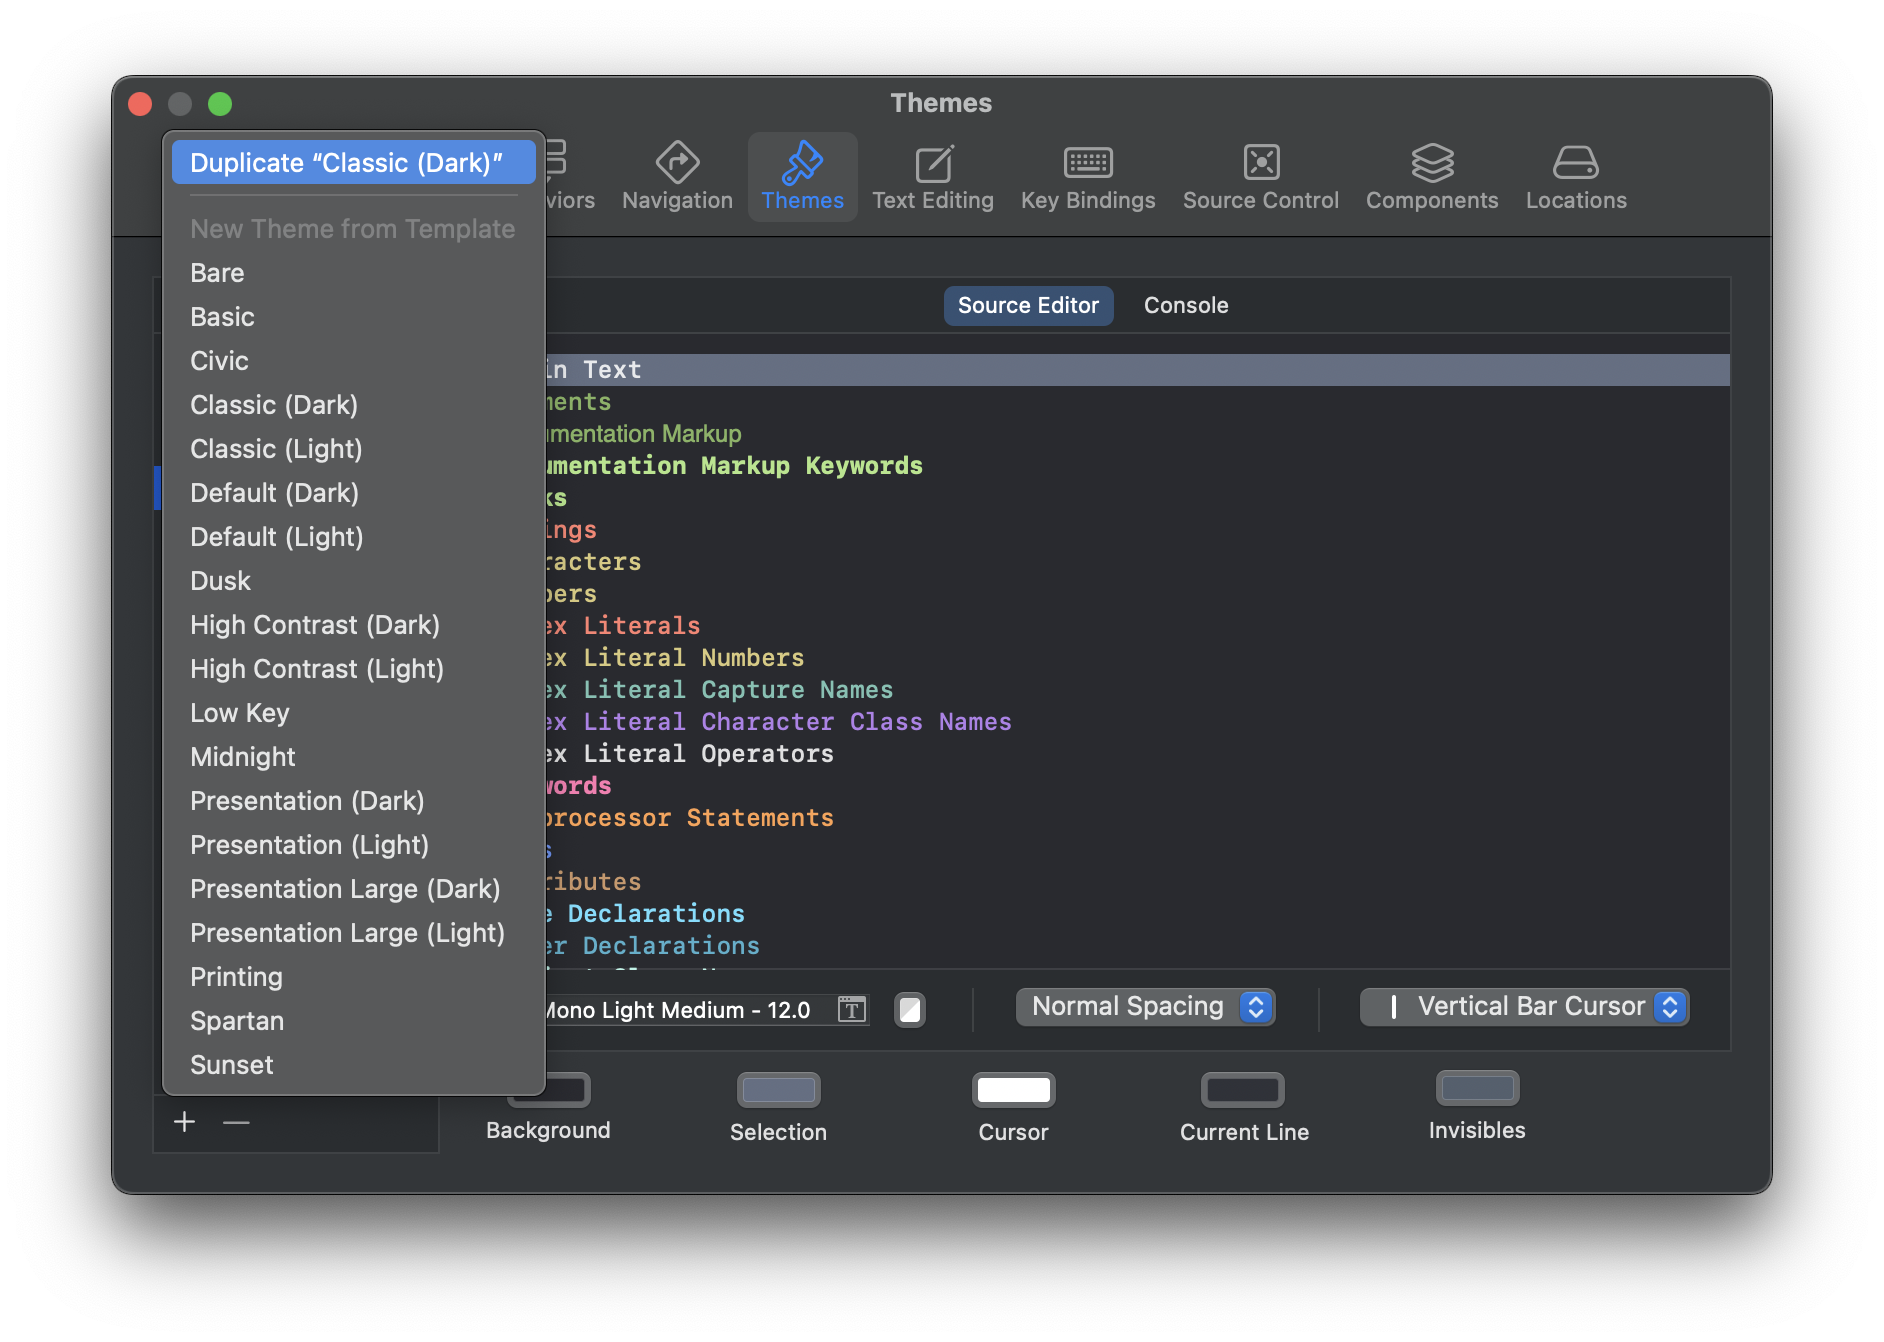Select Documentation Markup Keywords row
This screenshot has width=1884, height=1342.
[x=1138, y=466]
